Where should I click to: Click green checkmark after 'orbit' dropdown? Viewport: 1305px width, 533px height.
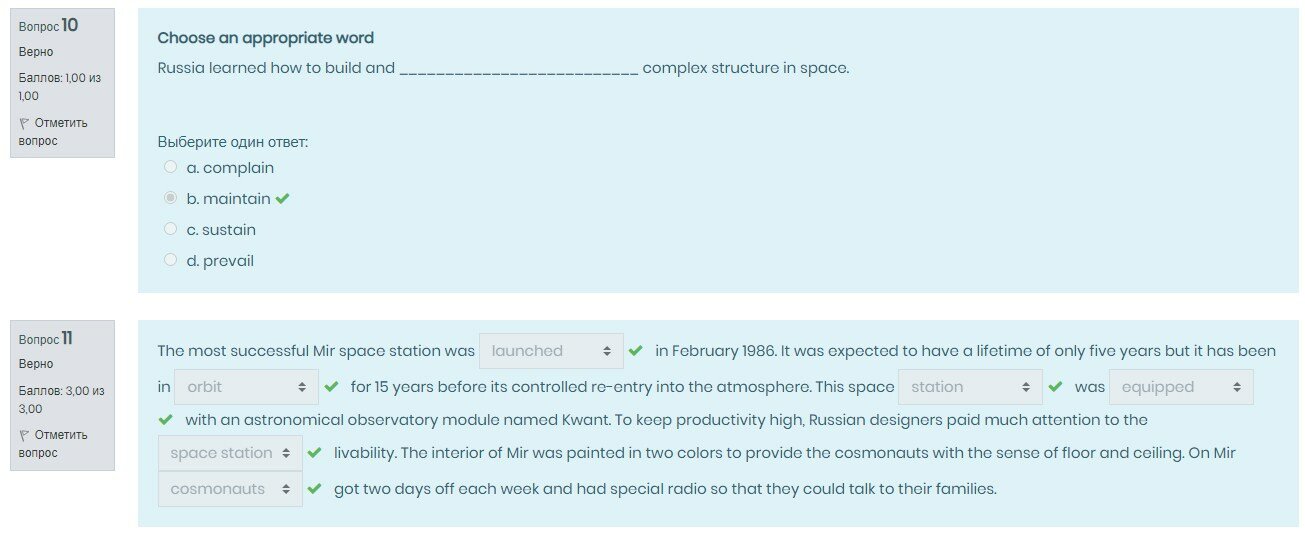(331, 387)
